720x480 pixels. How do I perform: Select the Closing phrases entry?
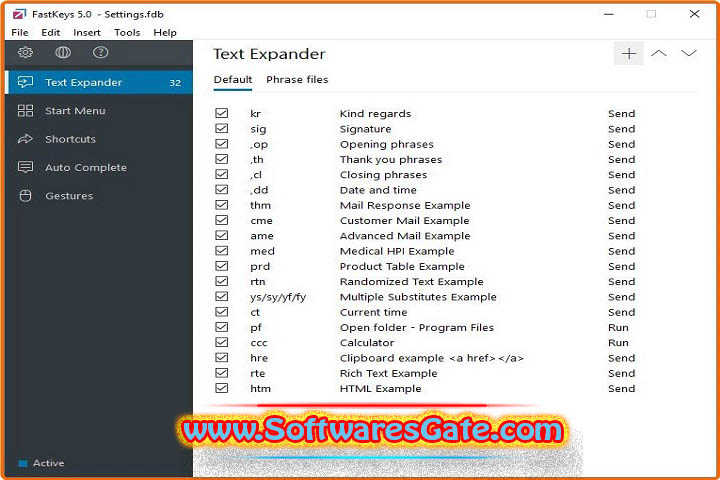pos(383,175)
